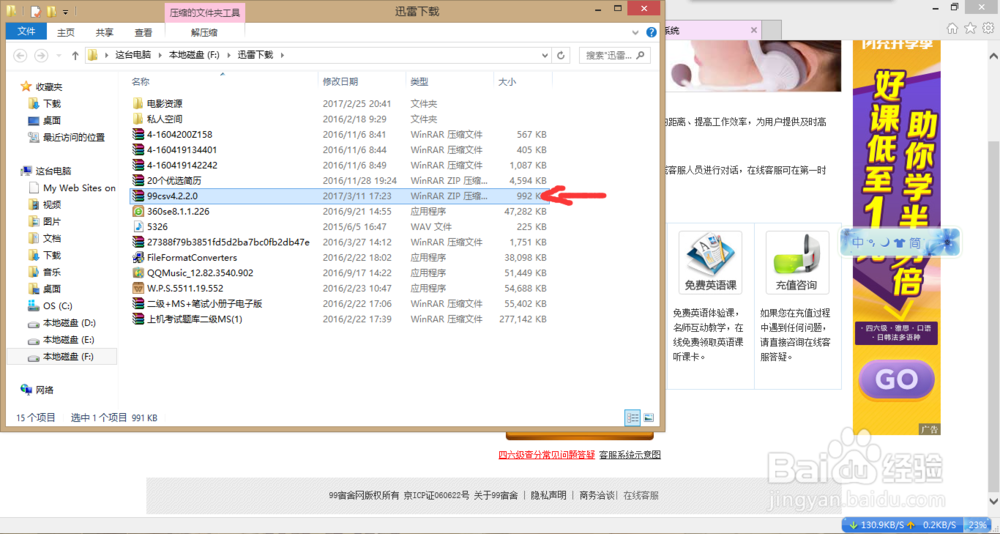Click 本地磁盘 (F:) in address breadcrumb

pyautogui.click(x=194, y=56)
